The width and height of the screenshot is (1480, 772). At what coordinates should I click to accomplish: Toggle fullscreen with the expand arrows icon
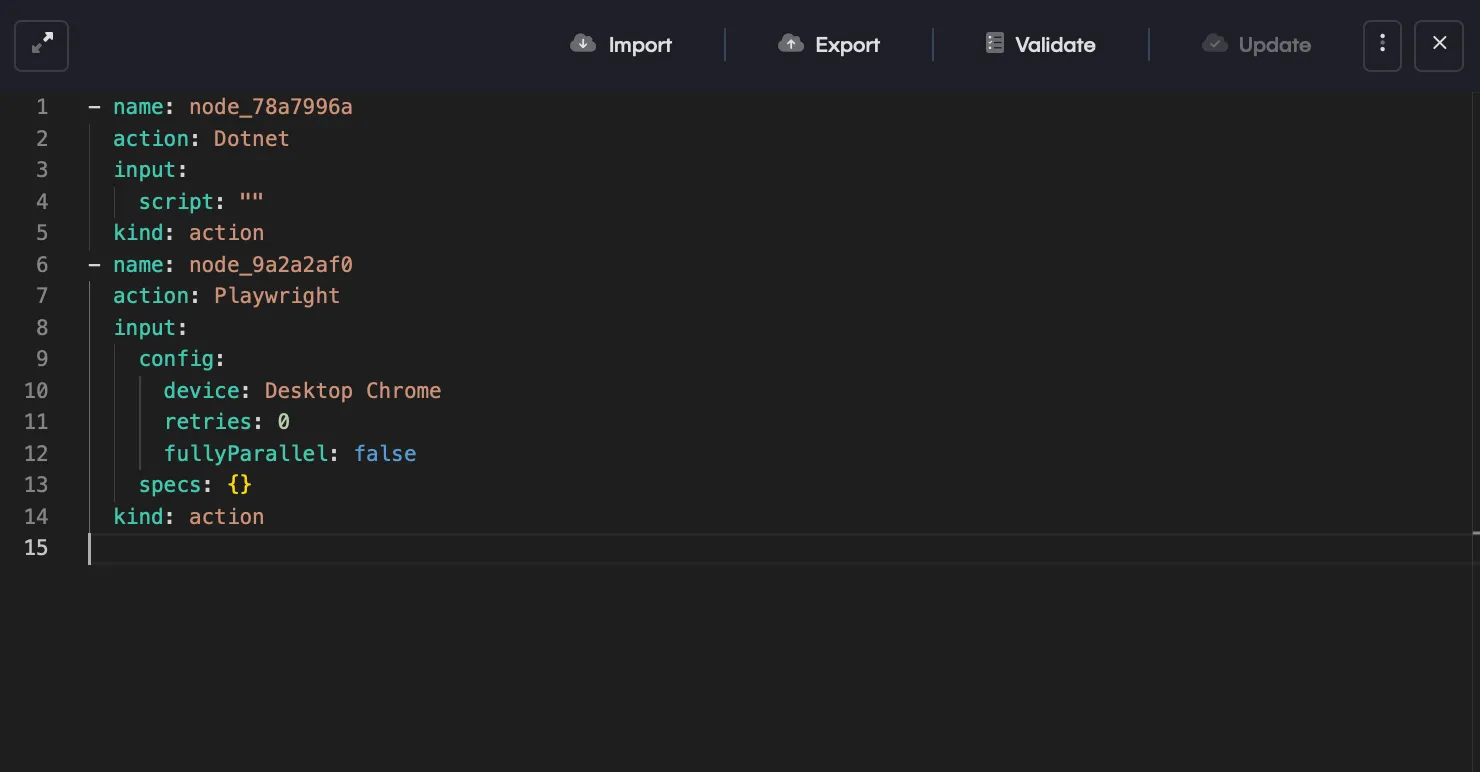[x=41, y=45]
